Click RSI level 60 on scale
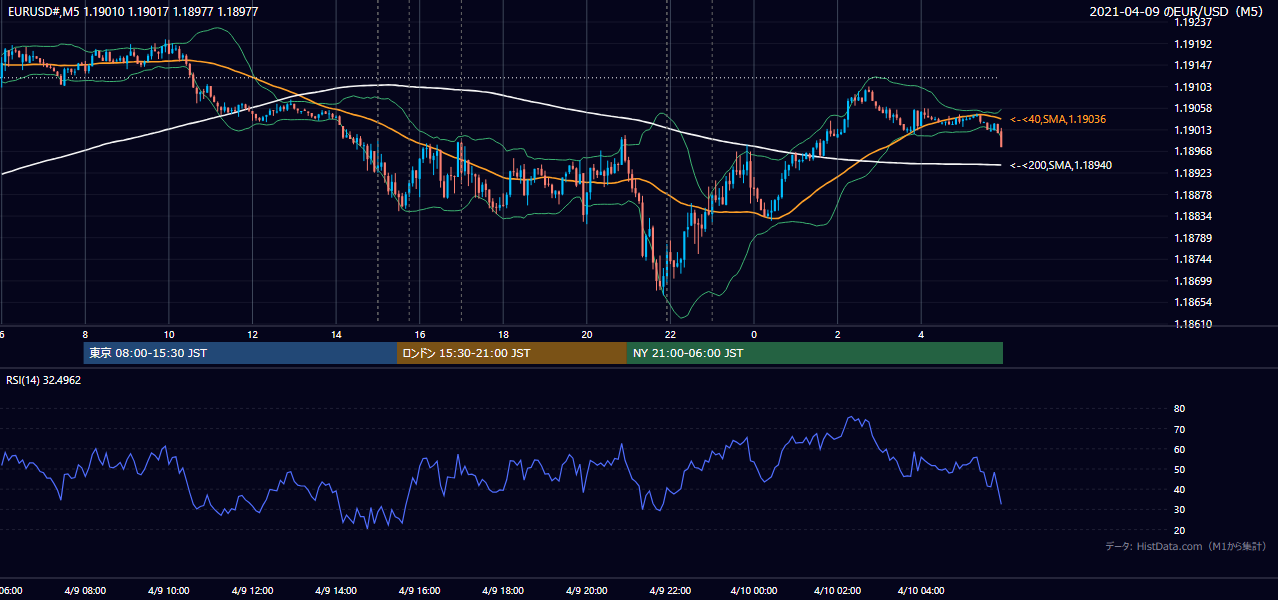 click(x=1180, y=449)
